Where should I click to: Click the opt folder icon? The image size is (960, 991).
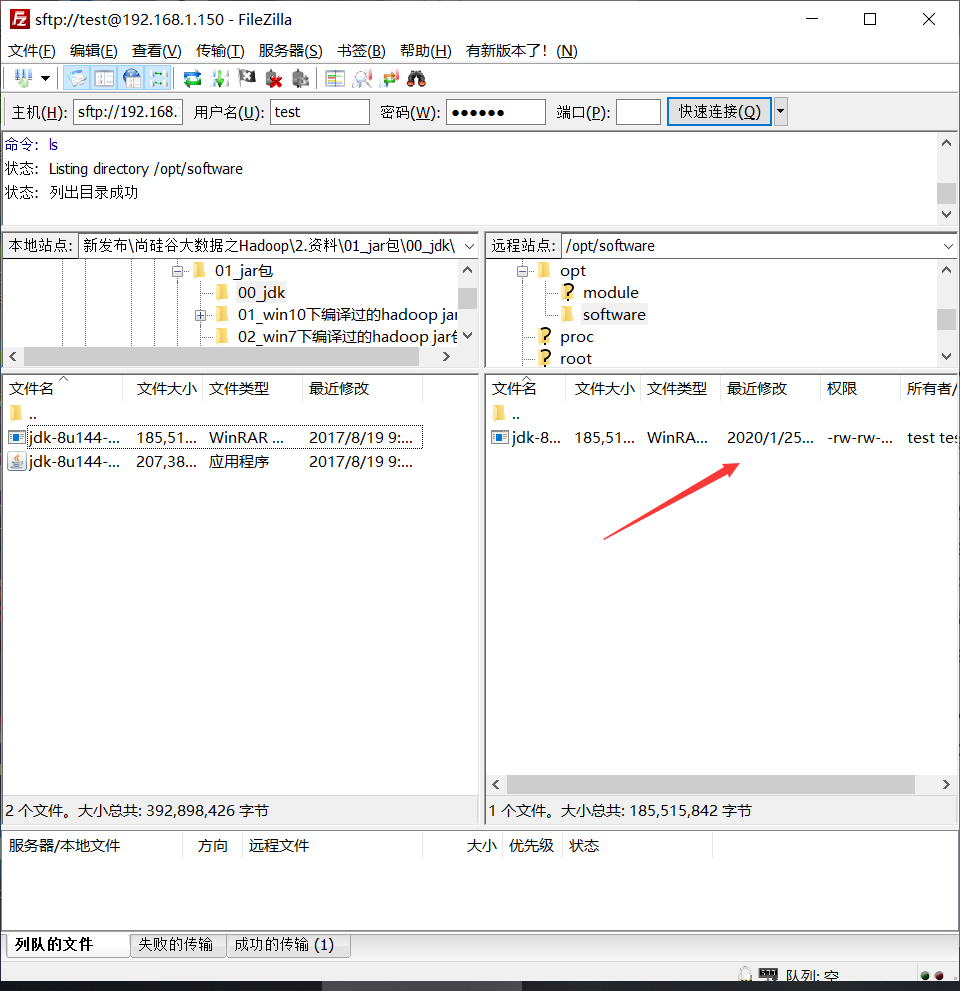point(545,271)
